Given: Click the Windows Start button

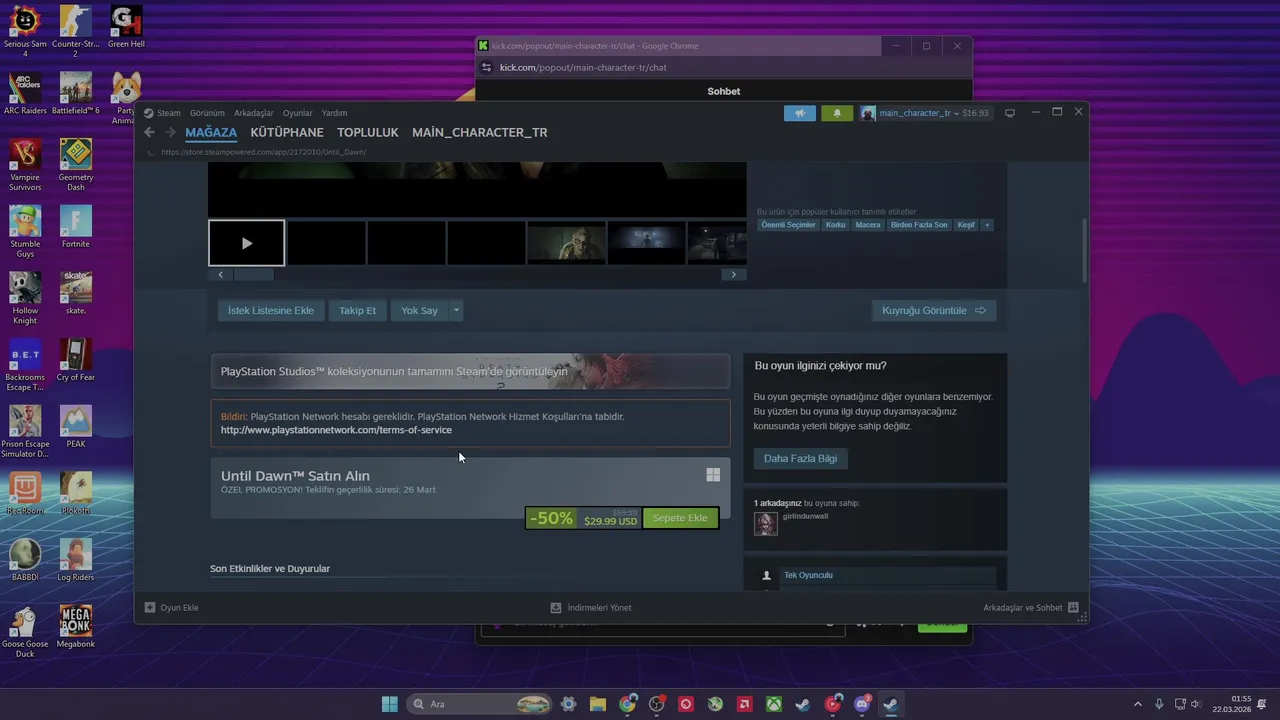Looking at the screenshot, I should tap(389, 704).
